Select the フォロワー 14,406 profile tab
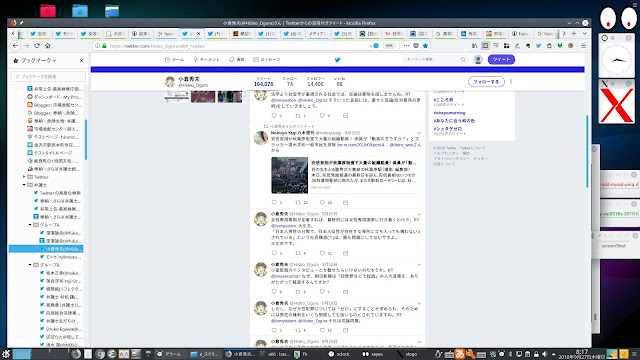The height and width of the screenshot is (360, 640). (x=316, y=81)
